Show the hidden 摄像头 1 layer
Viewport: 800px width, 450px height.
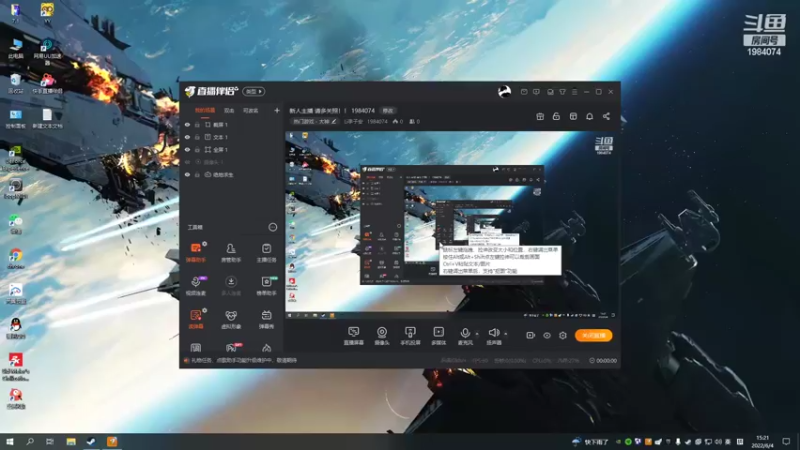click(187, 162)
